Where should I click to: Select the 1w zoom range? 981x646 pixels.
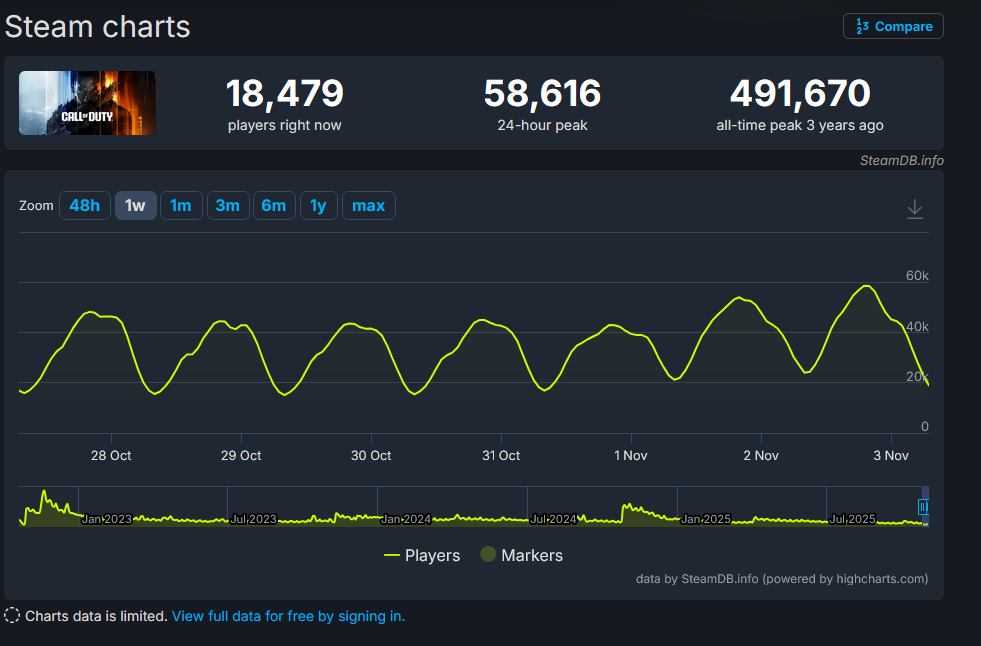(x=135, y=205)
